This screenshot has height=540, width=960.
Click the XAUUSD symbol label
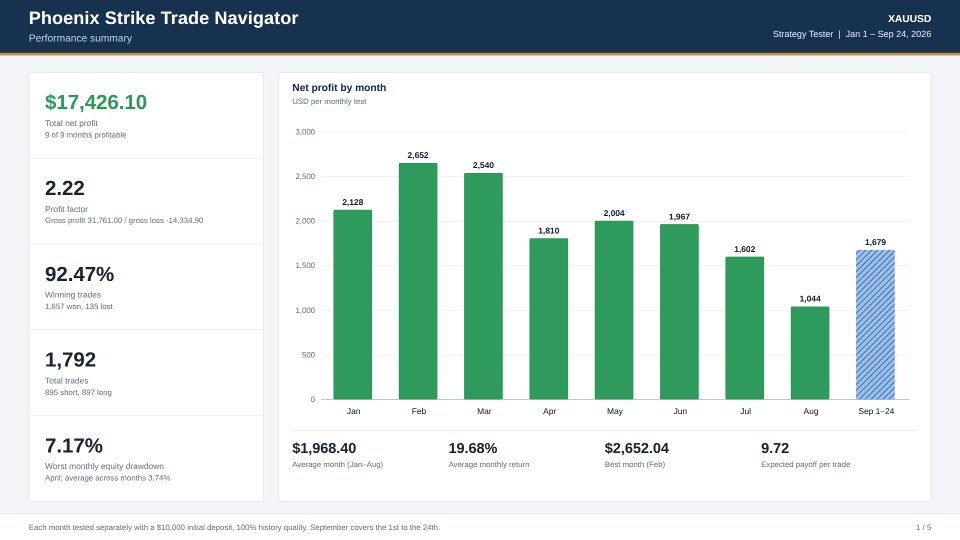point(909,19)
